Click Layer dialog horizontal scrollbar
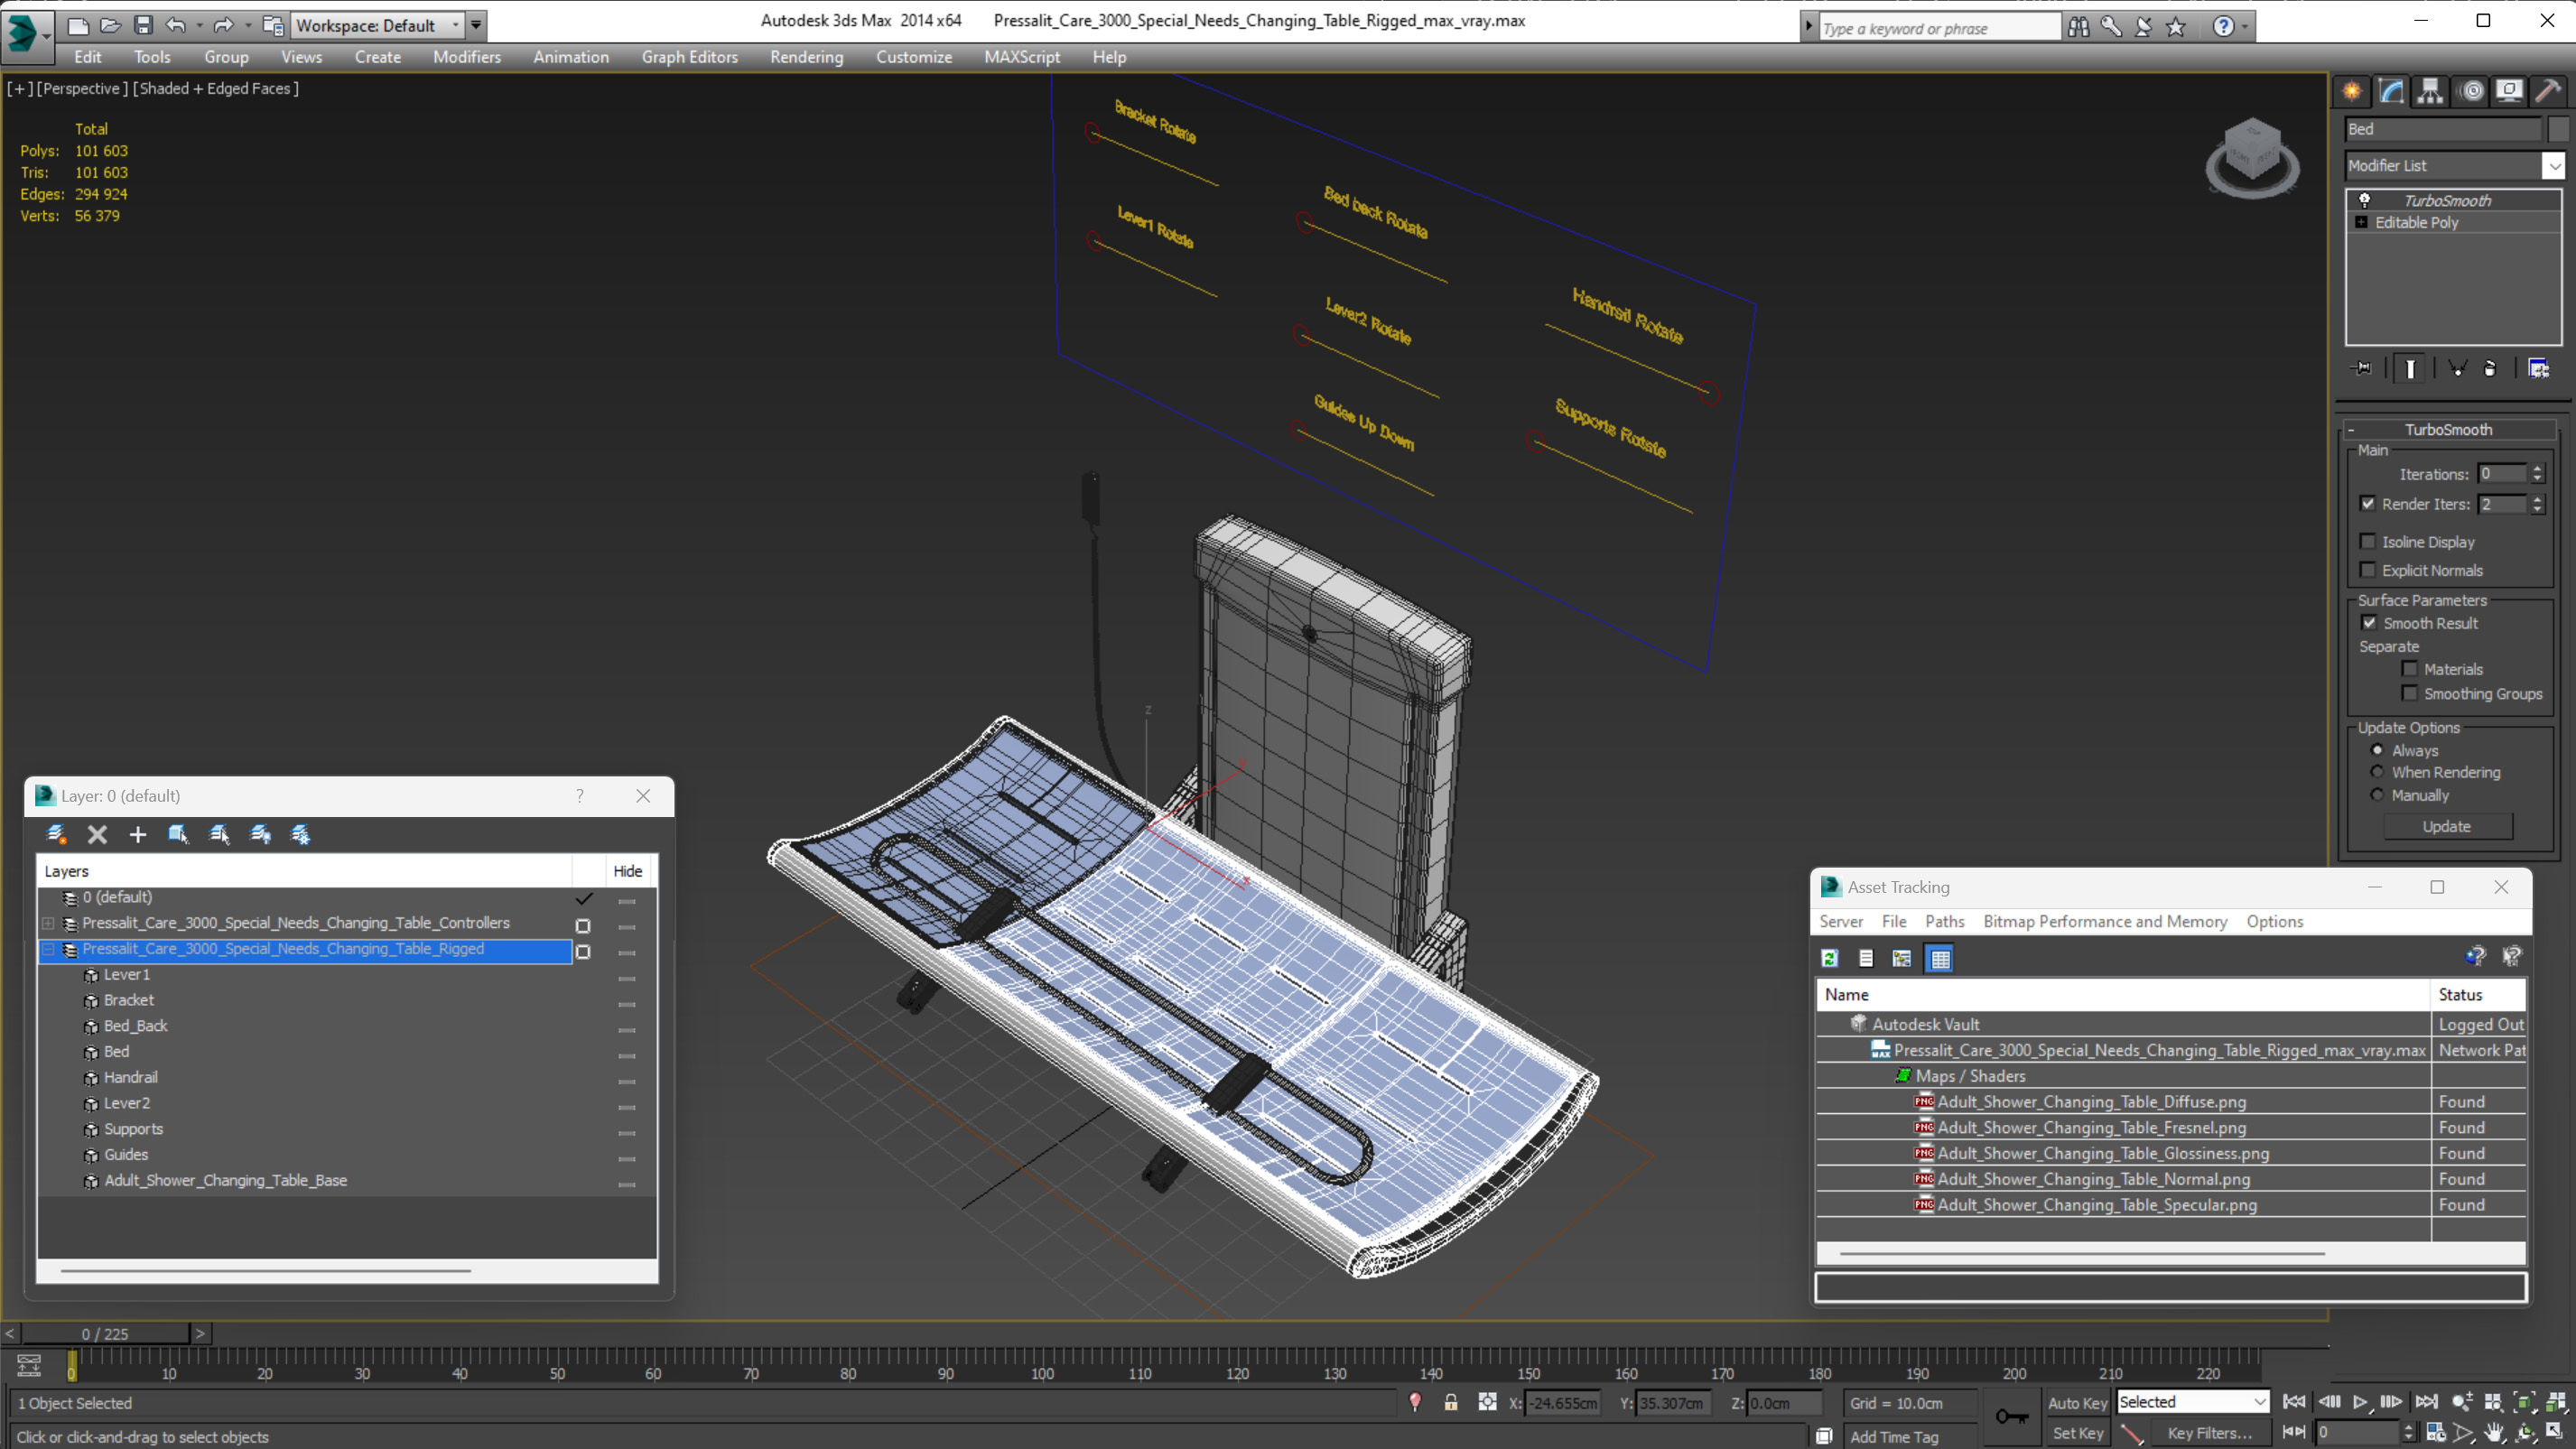 265,1270
